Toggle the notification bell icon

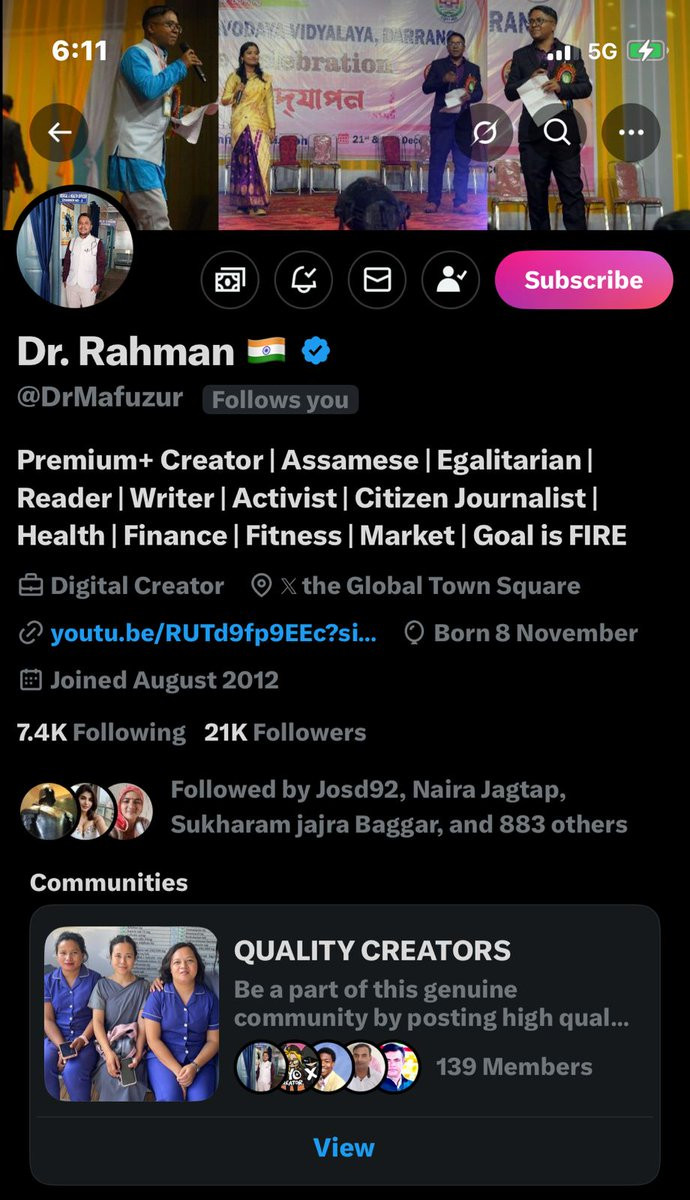tap(304, 280)
